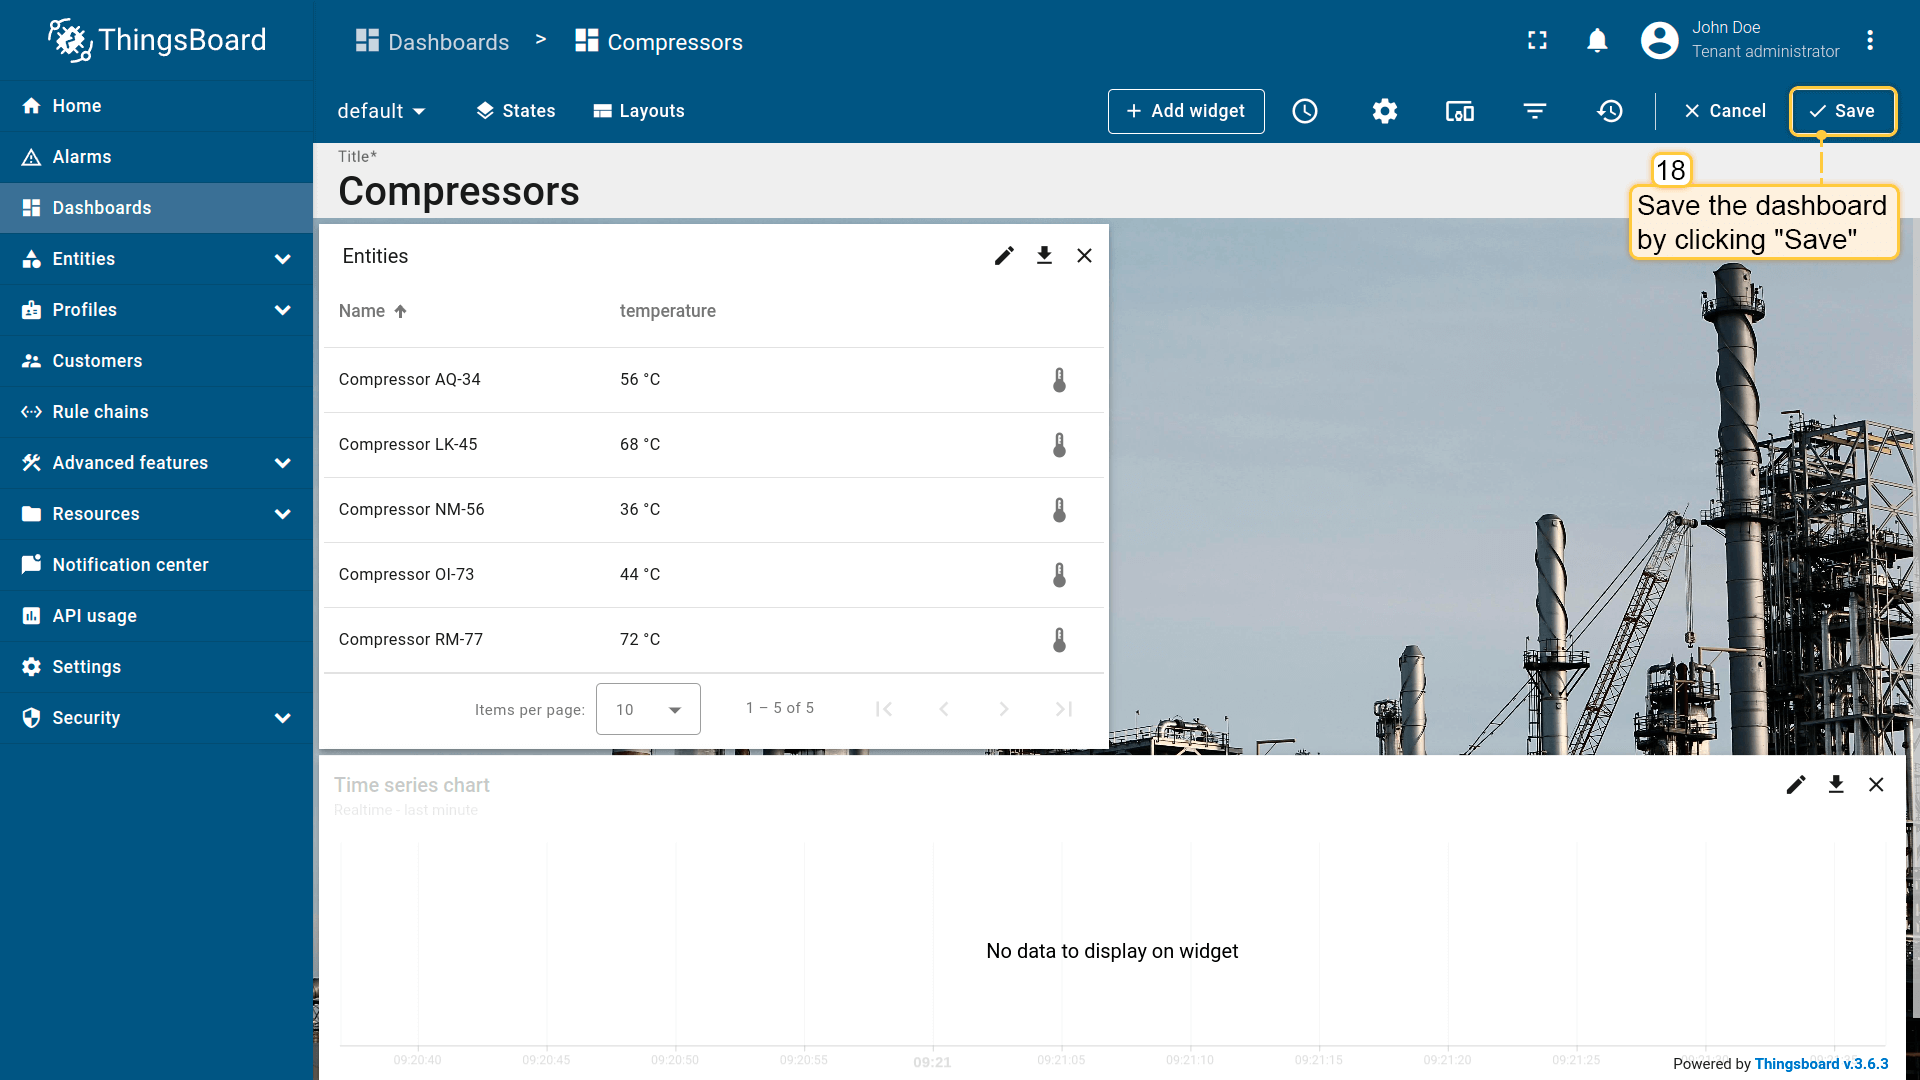This screenshot has height=1080, width=1920.
Task: Open dashboard settings gear icon
Action: tap(1384, 111)
